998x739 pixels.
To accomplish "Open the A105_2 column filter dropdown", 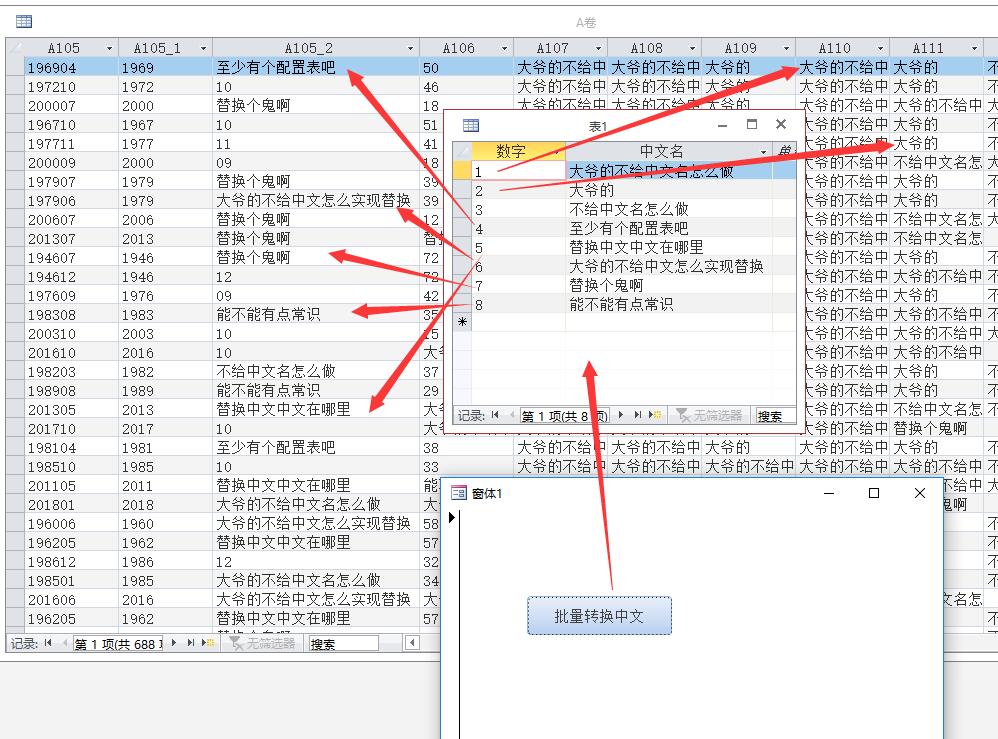I will tap(410, 48).
